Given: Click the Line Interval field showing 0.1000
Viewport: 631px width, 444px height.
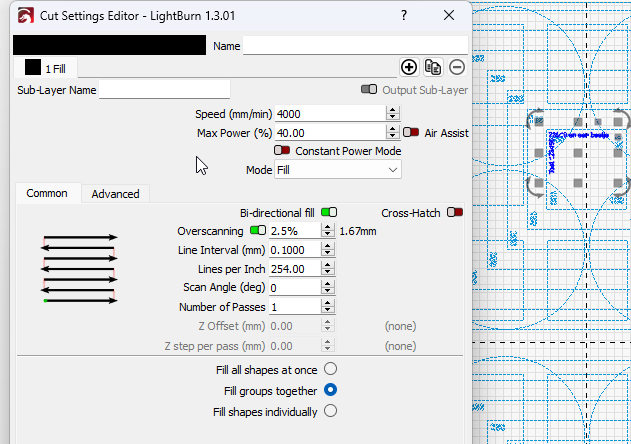Looking at the screenshot, I should (295, 250).
